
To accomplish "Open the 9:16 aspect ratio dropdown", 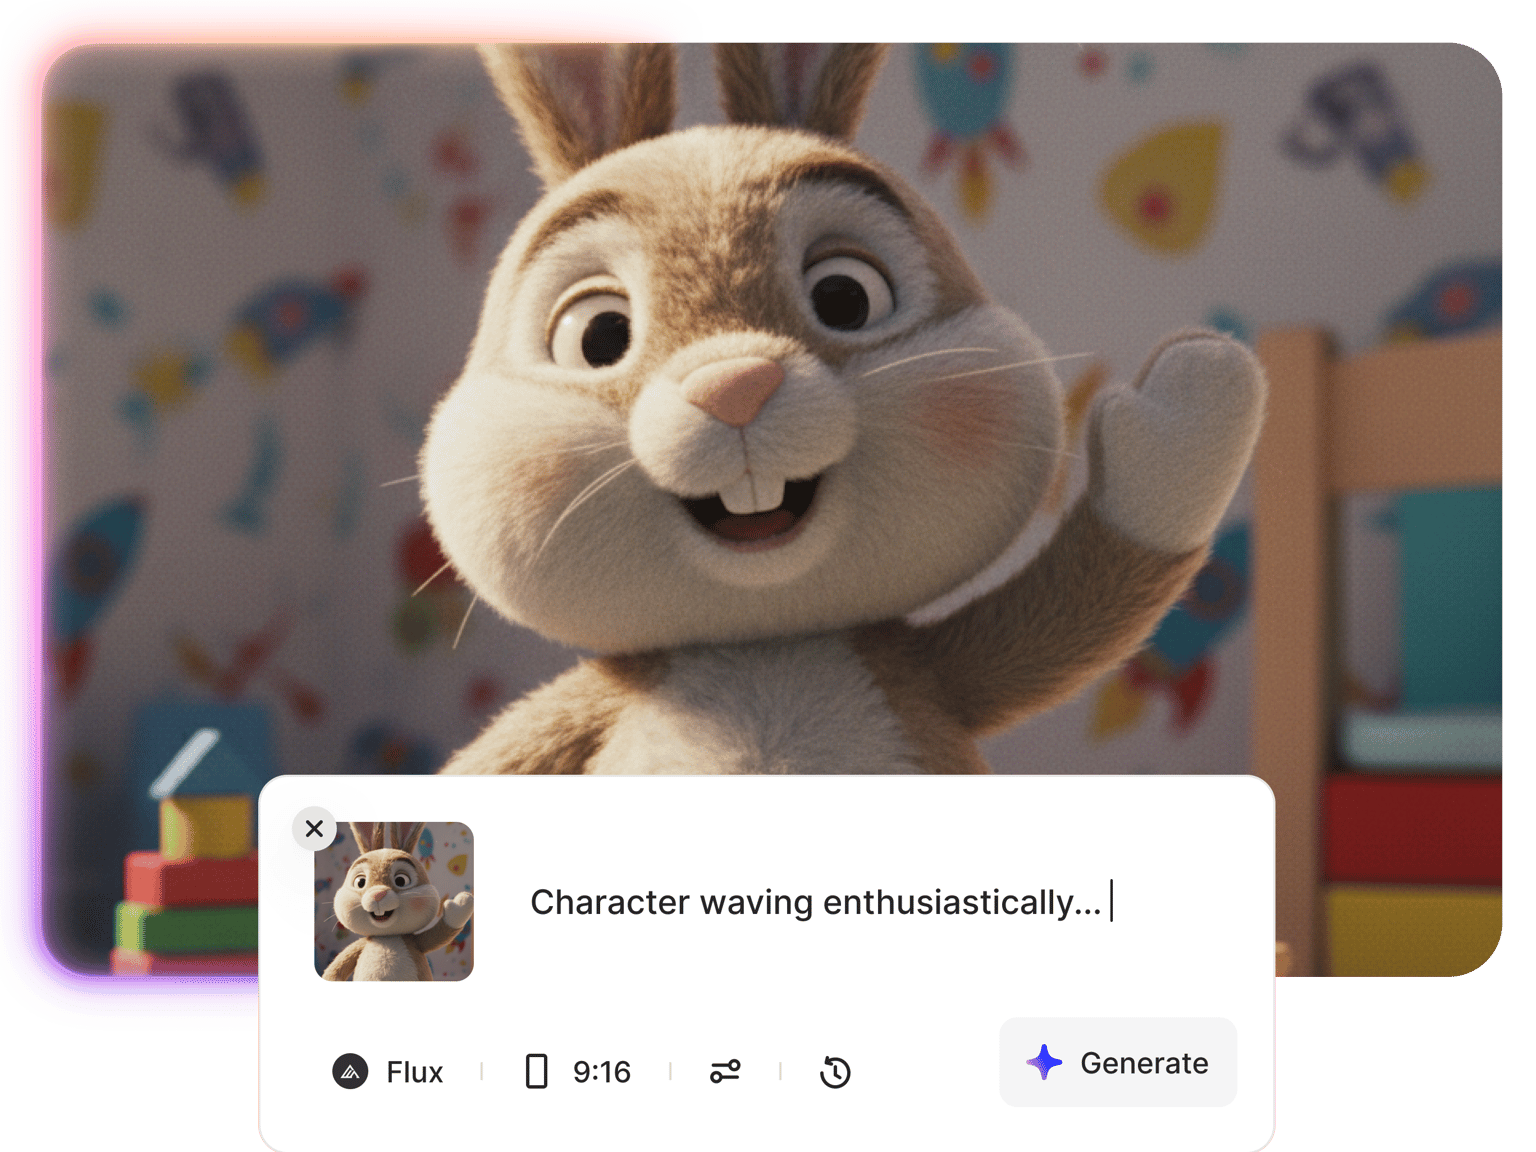I will tap(601, 1072).
